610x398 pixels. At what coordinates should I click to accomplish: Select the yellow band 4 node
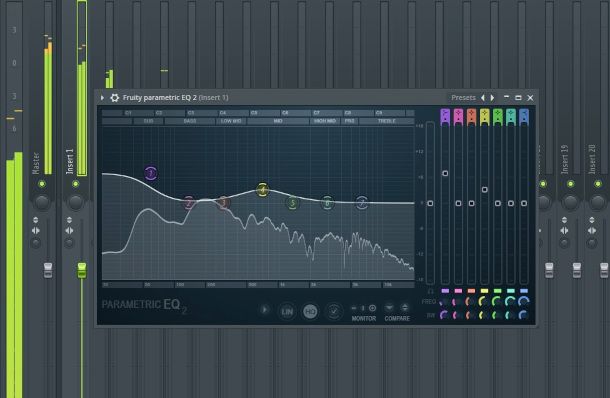(x=263, y=190)
